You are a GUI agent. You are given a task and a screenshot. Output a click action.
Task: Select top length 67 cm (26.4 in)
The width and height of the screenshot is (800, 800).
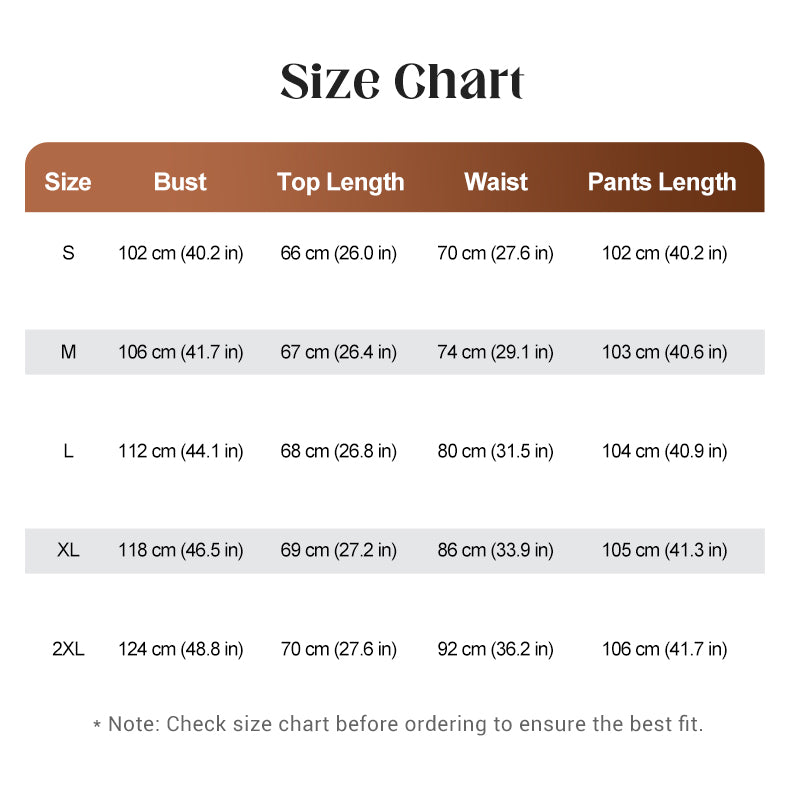click(x=338, y=353)
